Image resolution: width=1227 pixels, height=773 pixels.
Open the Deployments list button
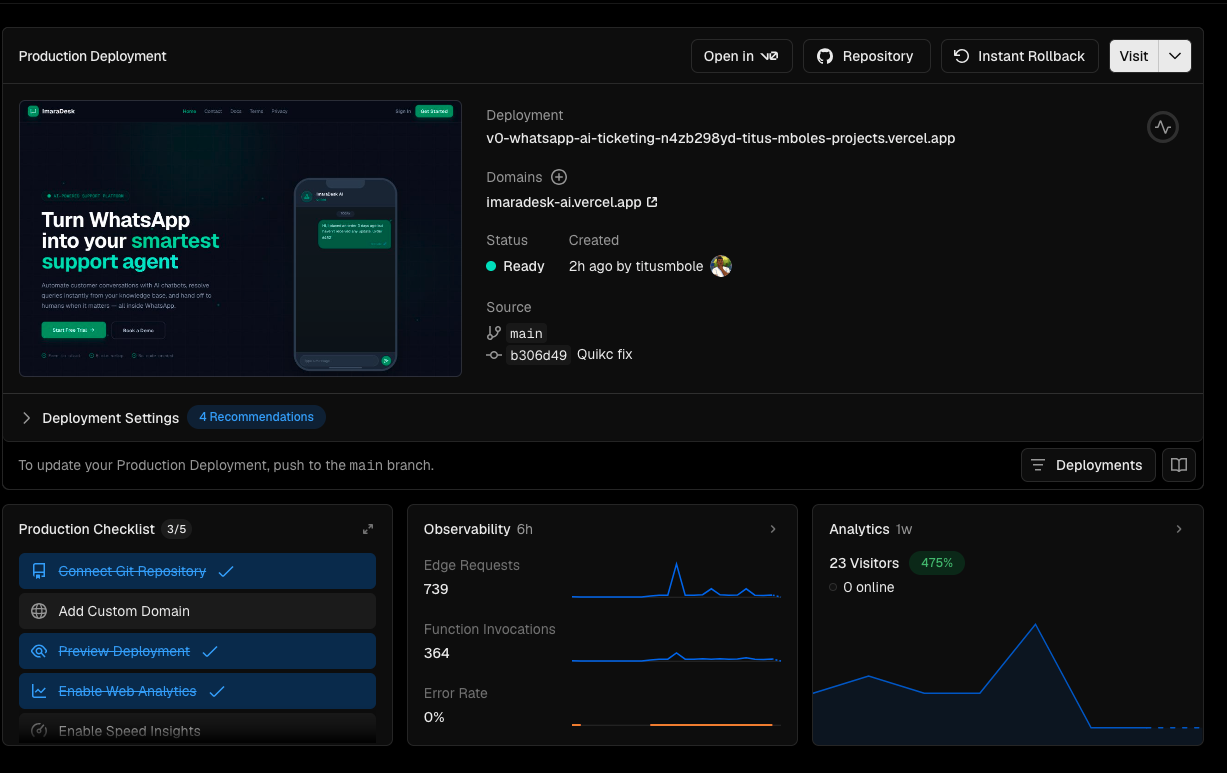pos(1088,465)
